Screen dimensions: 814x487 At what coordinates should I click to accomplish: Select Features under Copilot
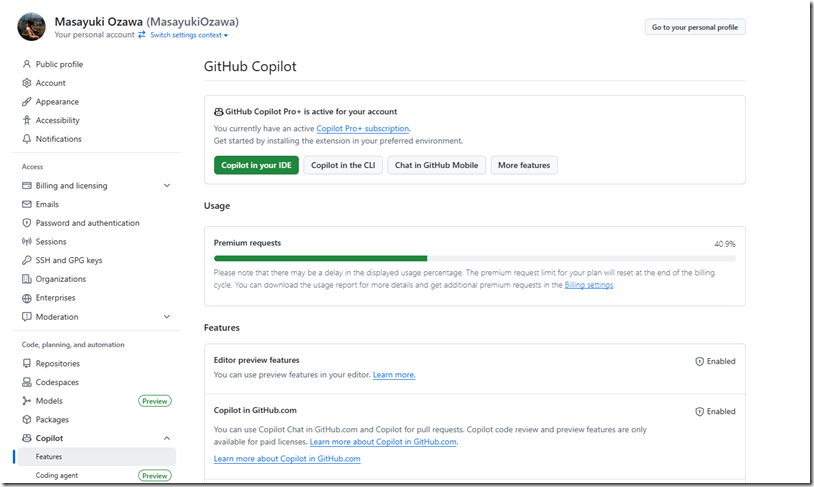(97, 457)
